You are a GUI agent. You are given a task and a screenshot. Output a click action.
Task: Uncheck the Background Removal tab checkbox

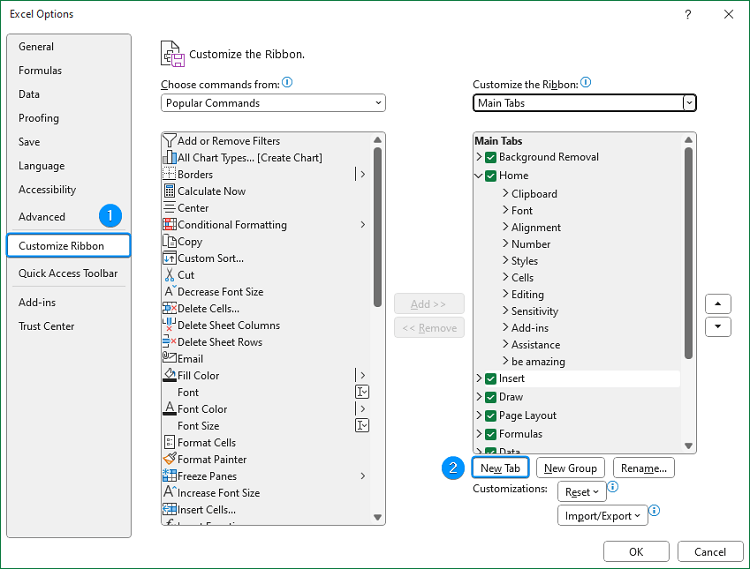pos(490,157)
